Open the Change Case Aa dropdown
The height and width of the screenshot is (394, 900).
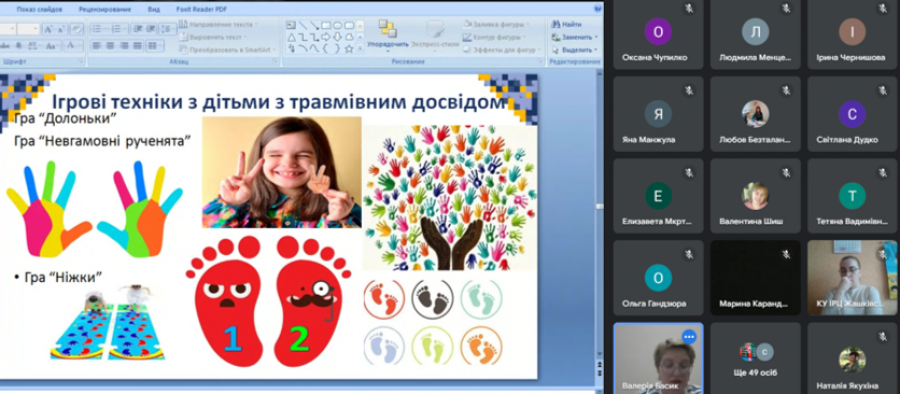click(x=52, y=45)
